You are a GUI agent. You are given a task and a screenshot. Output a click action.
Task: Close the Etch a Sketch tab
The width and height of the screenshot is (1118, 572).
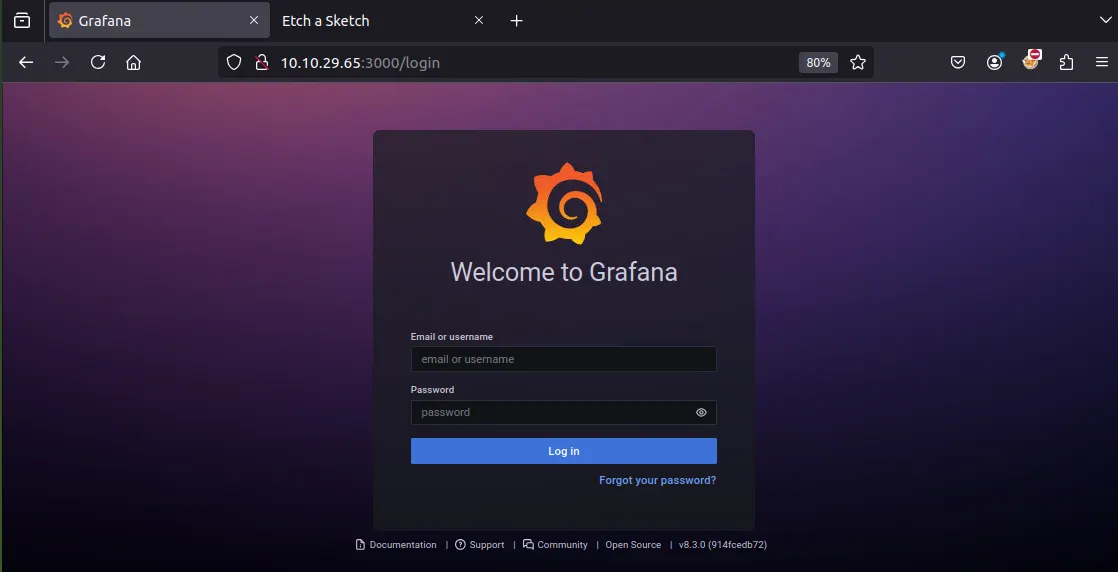[479, 21]
